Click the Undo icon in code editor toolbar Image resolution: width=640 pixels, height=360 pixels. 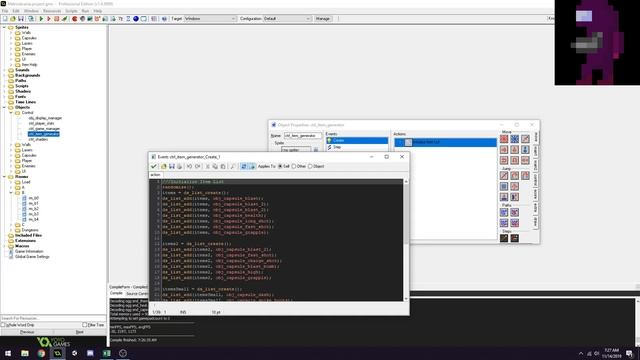click(x=189, y=167)
